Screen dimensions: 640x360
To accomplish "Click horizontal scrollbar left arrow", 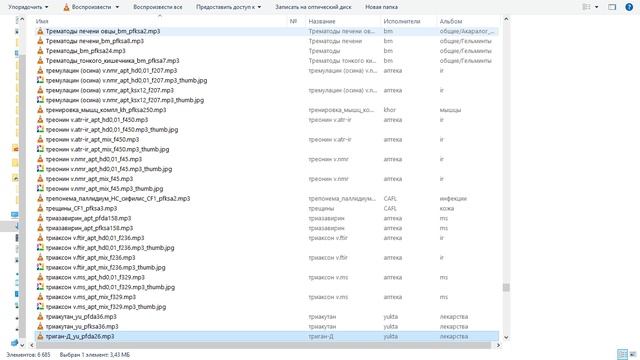I will 32,345.
